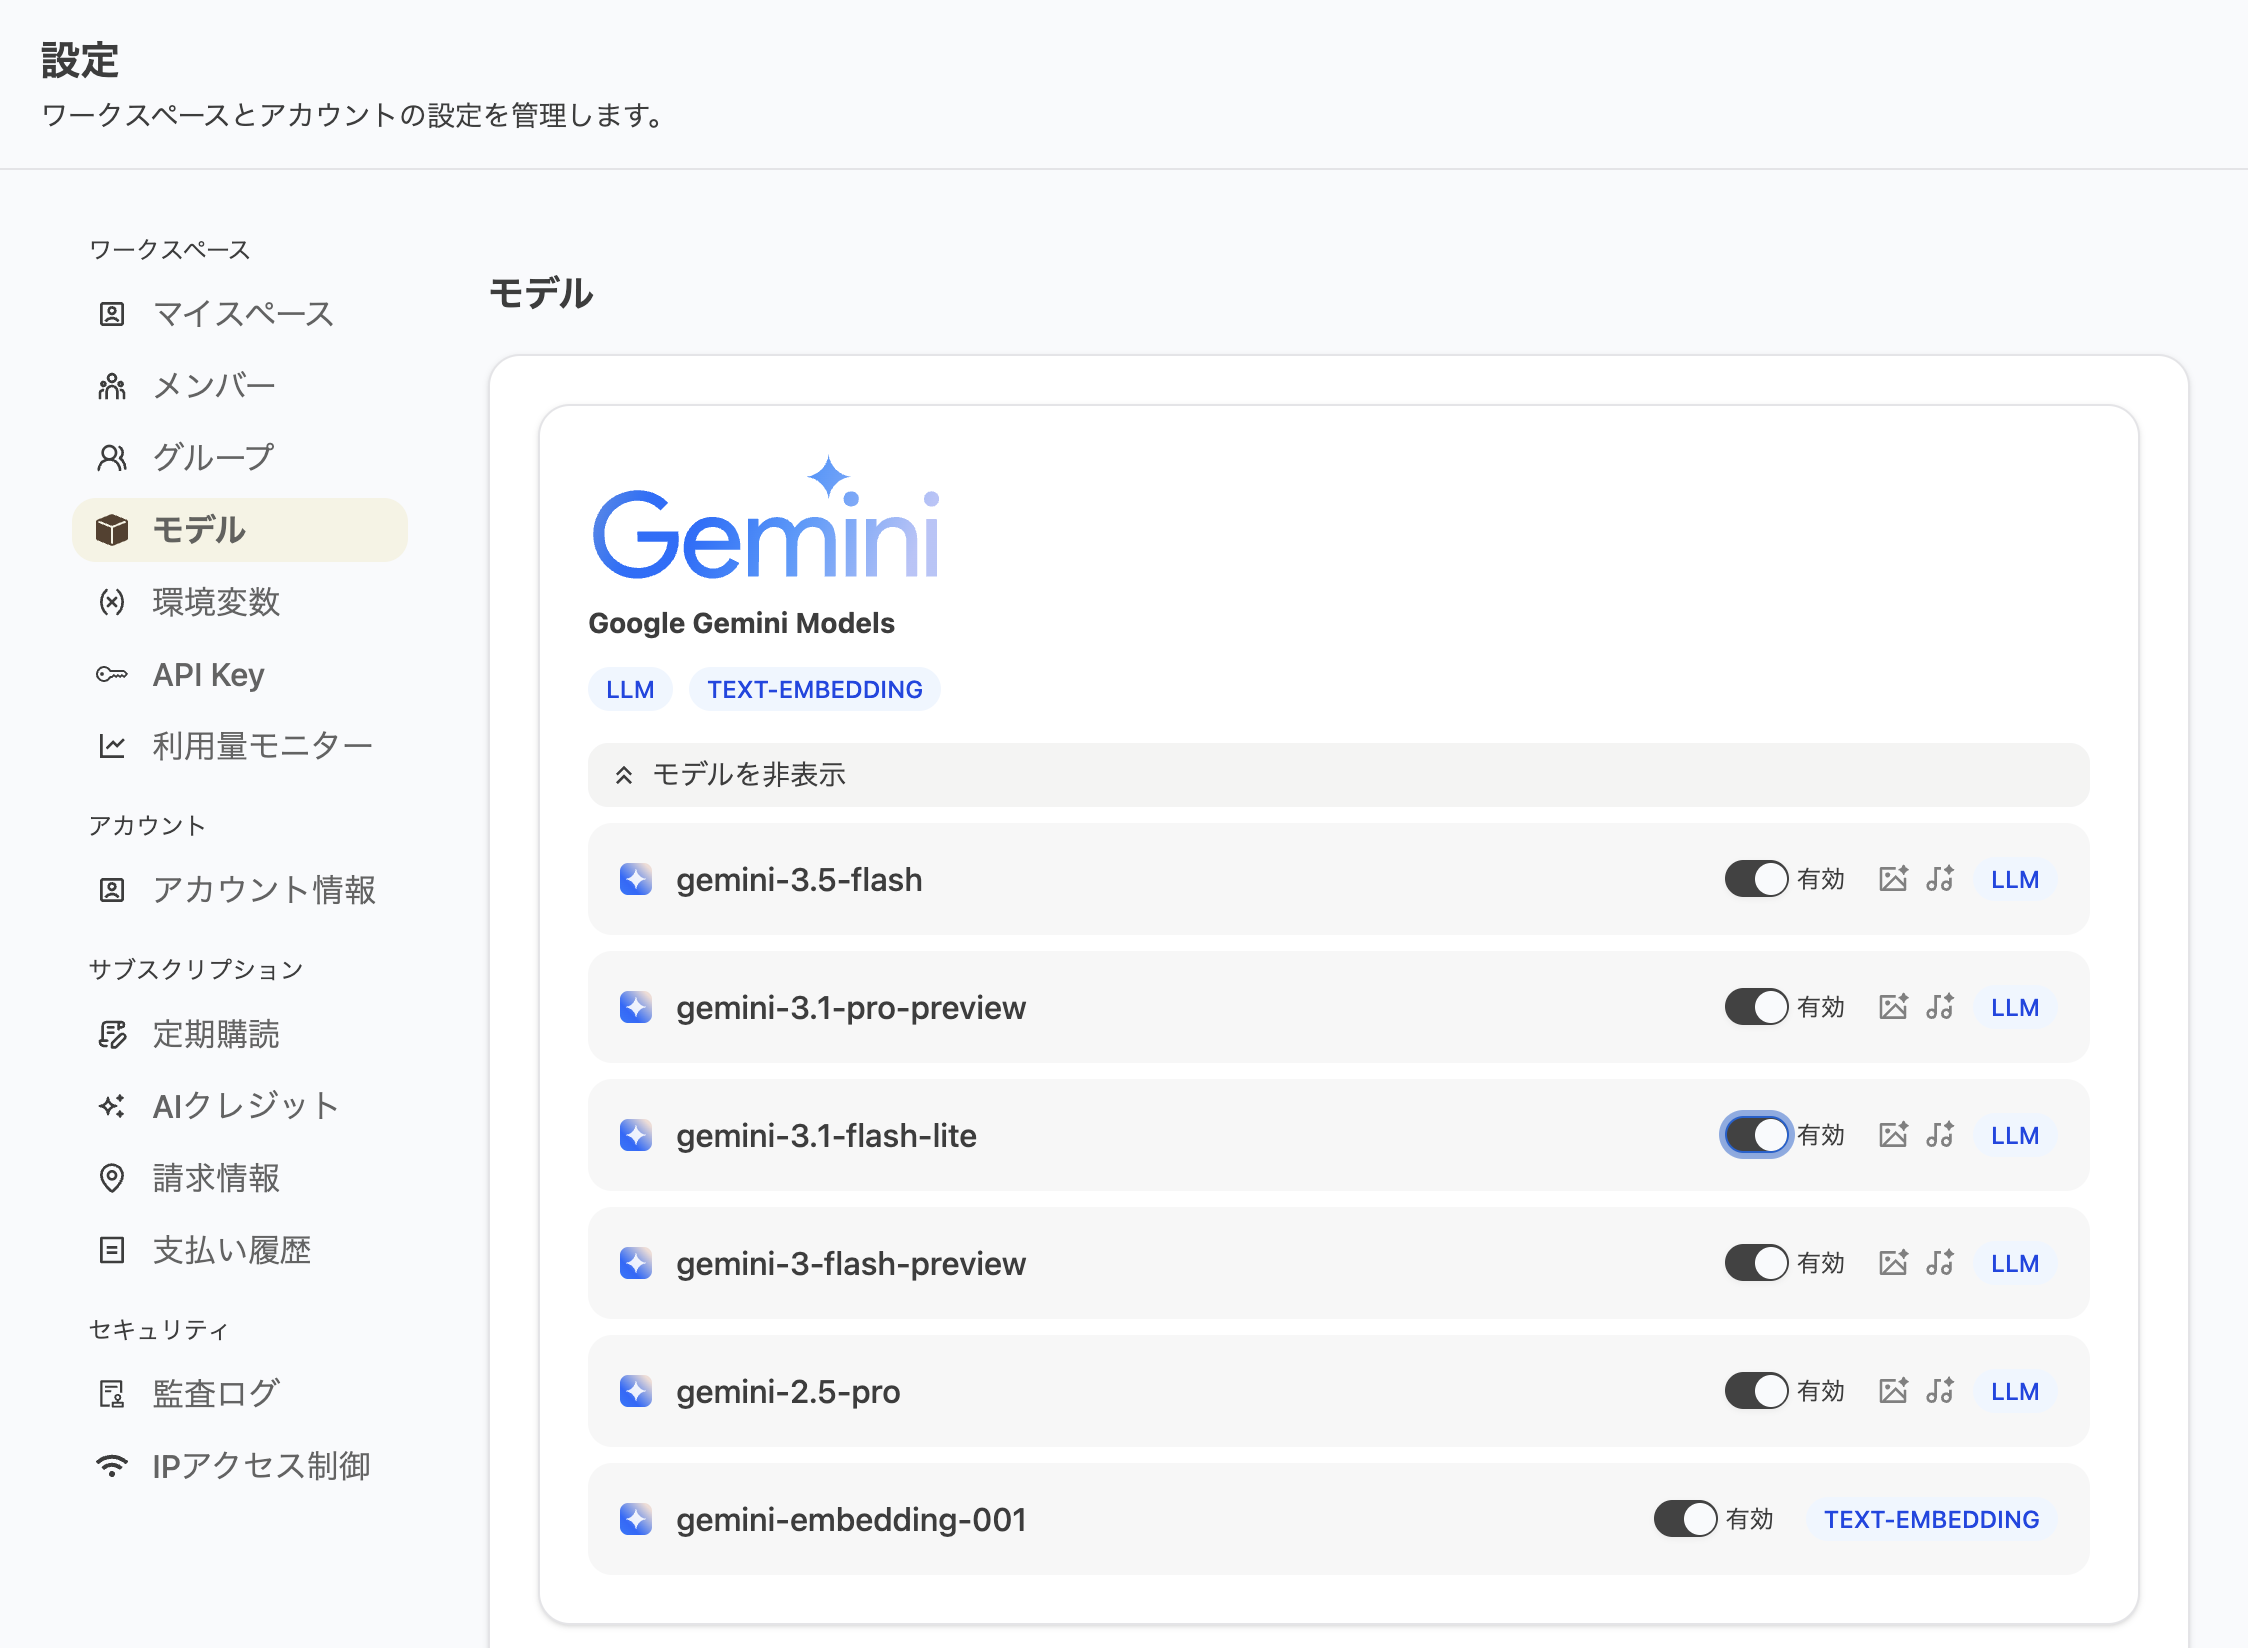The height and width of the screenshot is (1648, 2248).
Task: Open AIクレジット page
Action: pyautogui.click(x=240, y=1106)
